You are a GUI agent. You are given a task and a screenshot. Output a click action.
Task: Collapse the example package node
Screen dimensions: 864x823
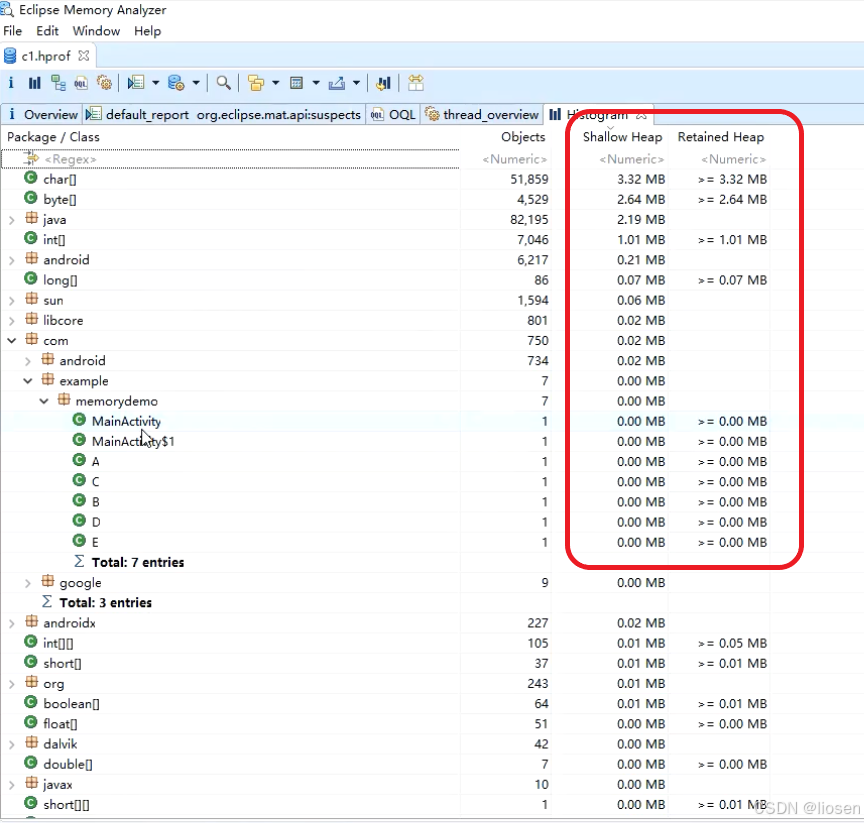tap(28, 381)
